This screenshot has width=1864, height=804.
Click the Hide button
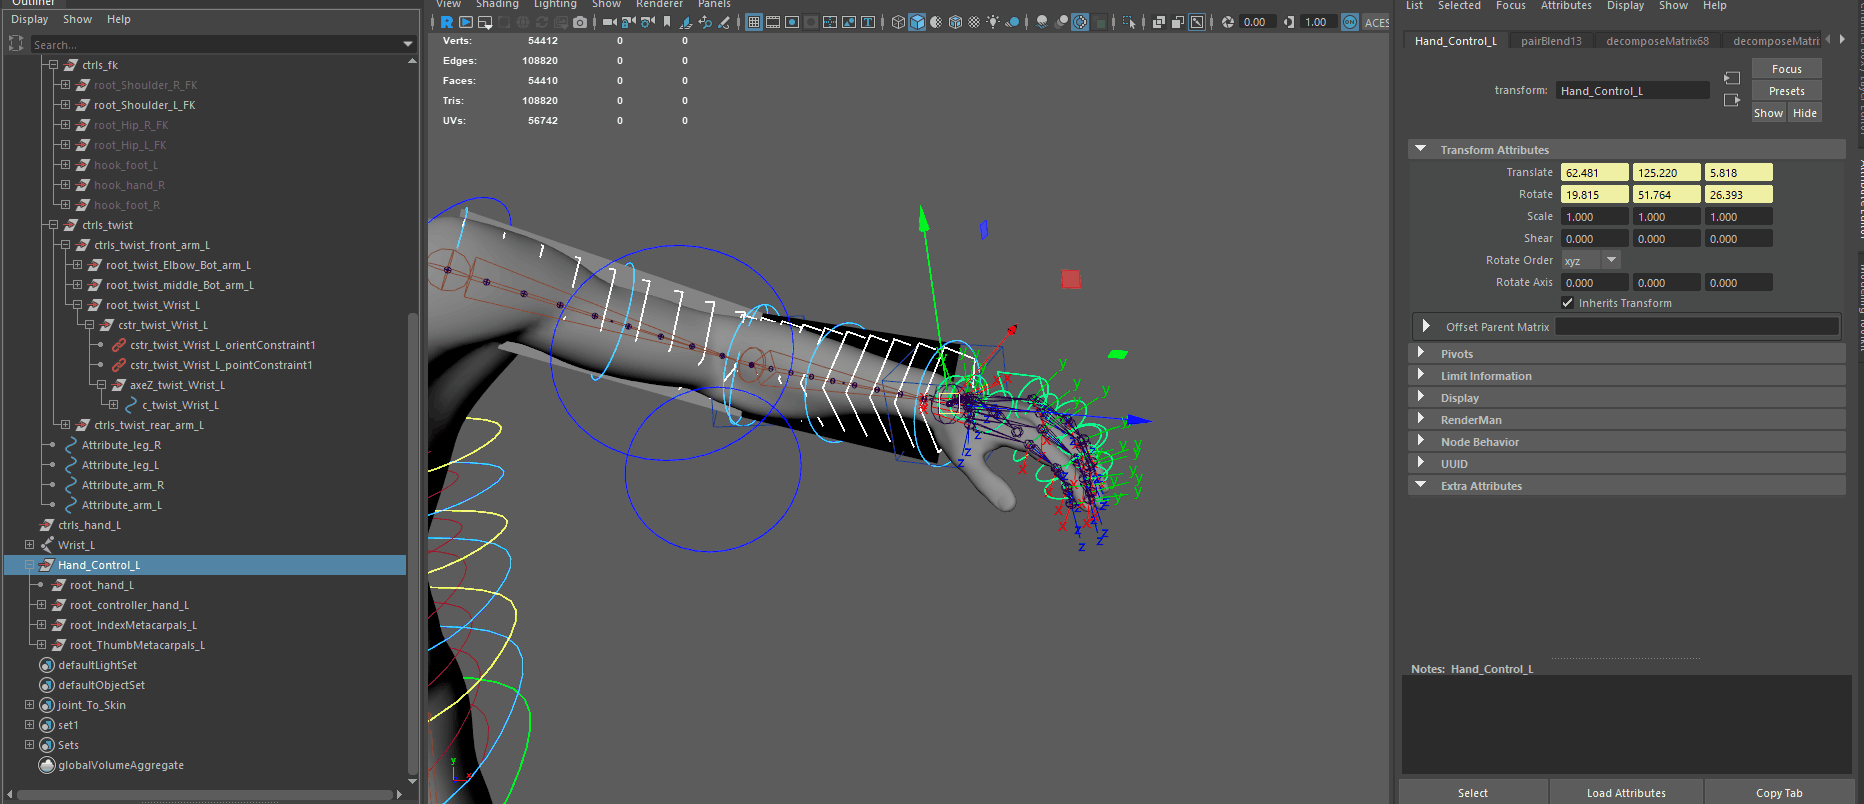point(1804,113)
